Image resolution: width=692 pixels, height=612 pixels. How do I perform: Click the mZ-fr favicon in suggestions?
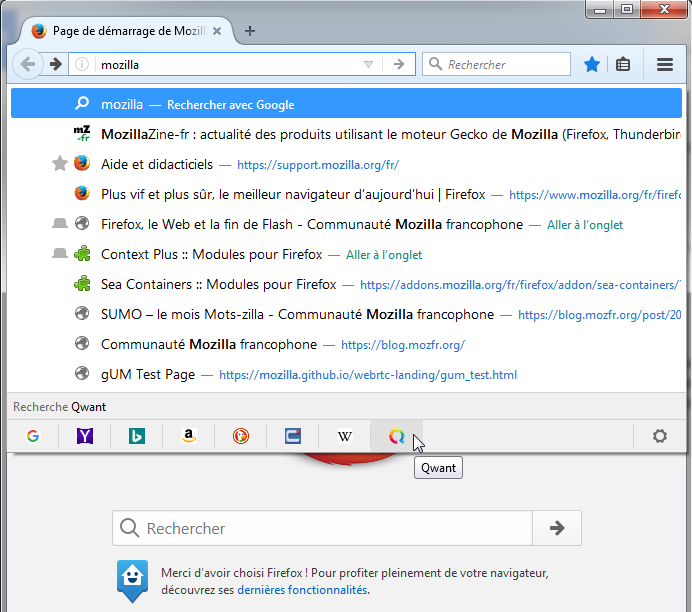(x=82, y=133)
